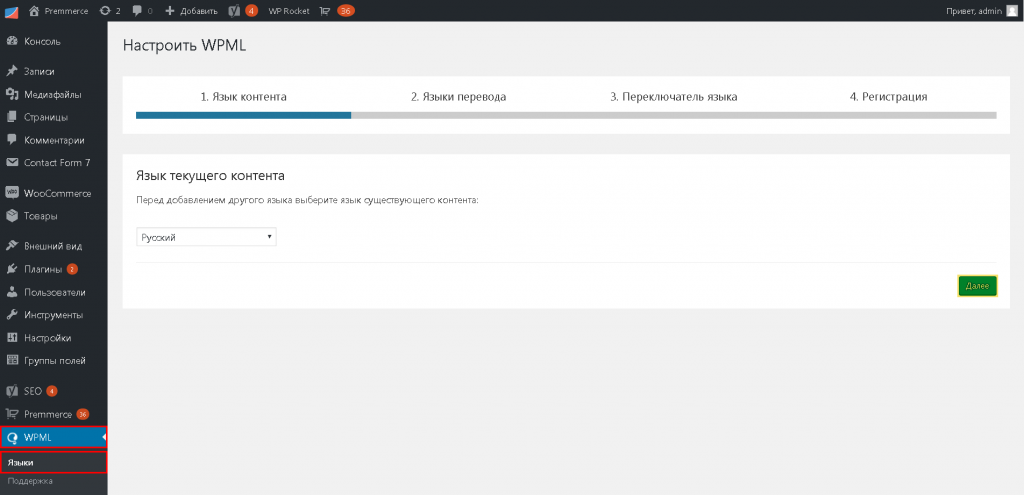Select step 3. Переключатель языка
1024x495 pixels.
(674, 97)
